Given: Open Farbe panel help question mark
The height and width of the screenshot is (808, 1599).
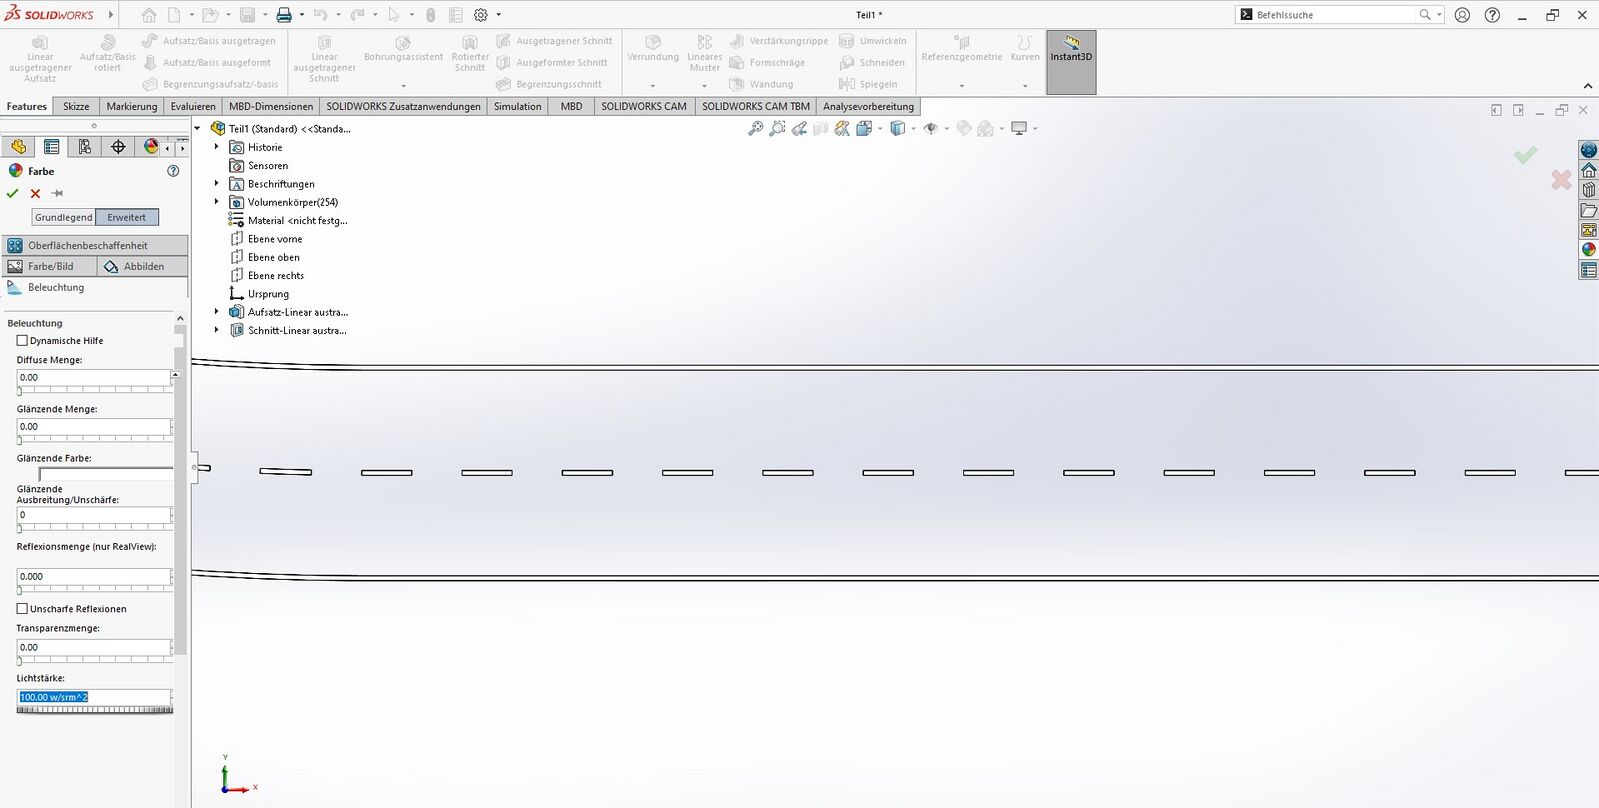Looking at the screenshot, I should [173, 171].
